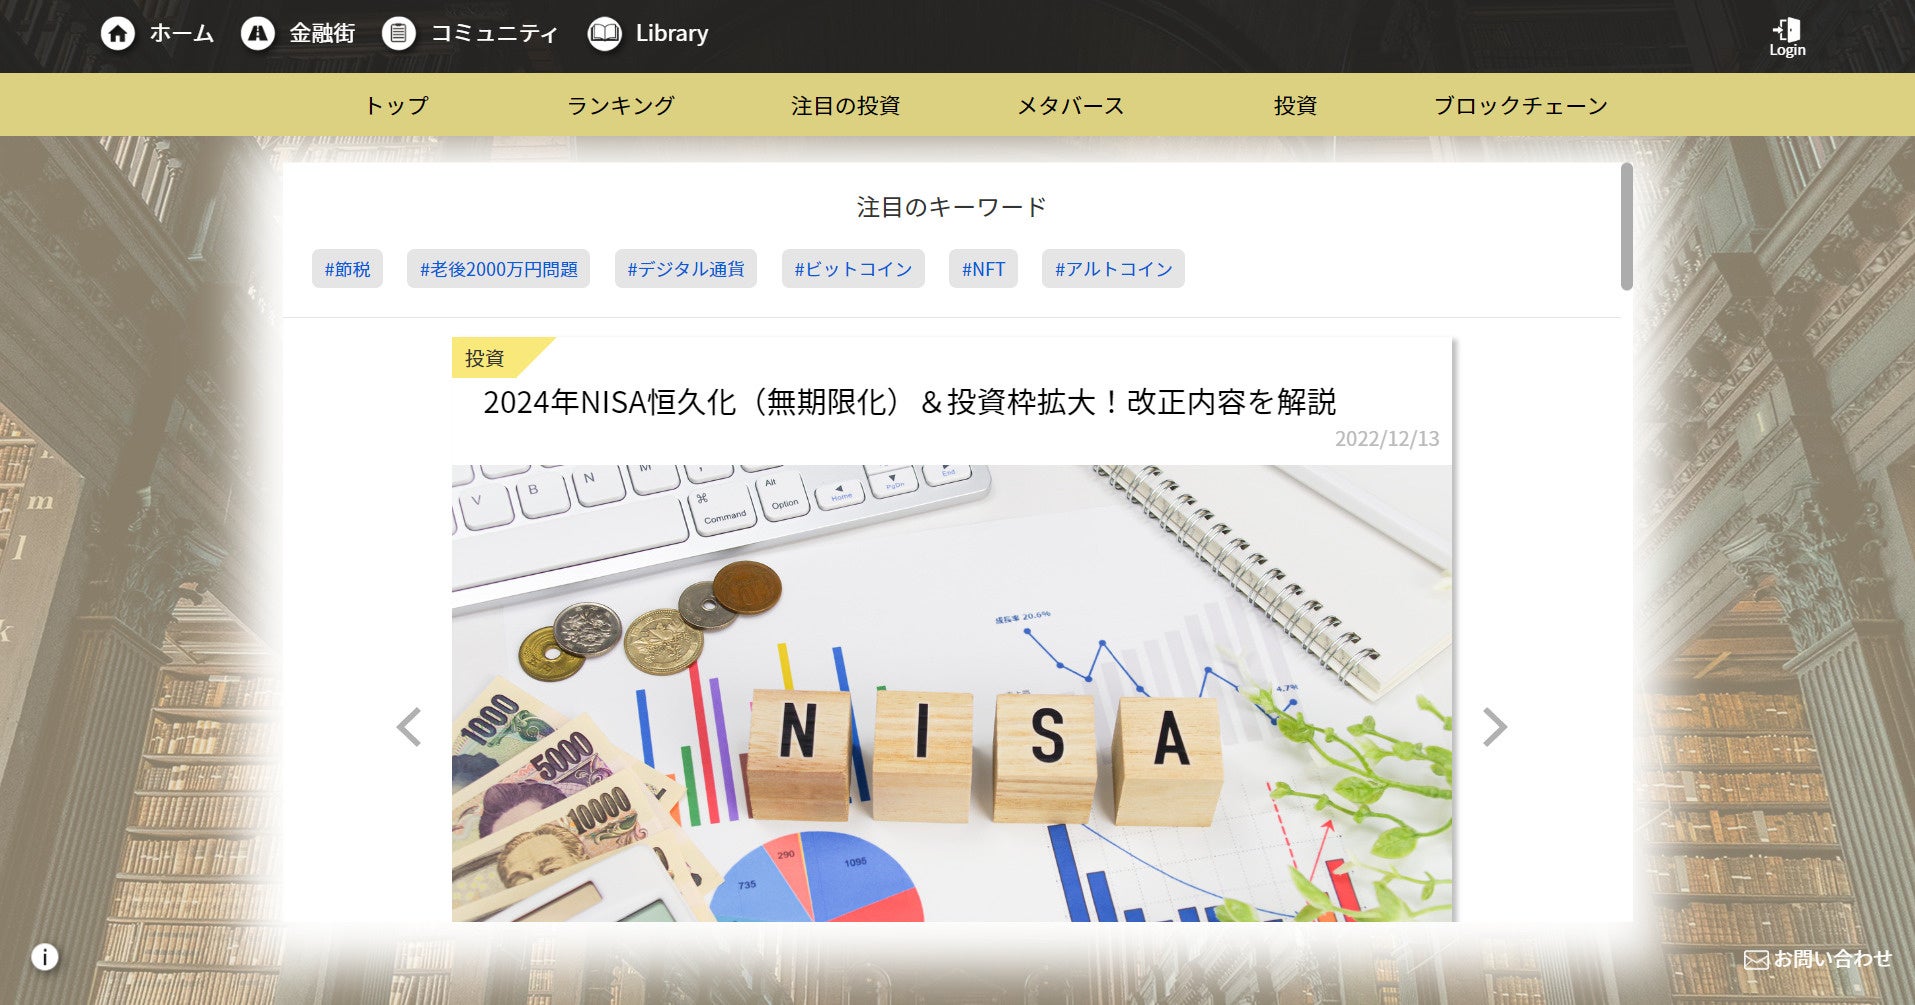Click the home icon beside ホーム
The image size is (1915, 1005).
click(x=118, y=33)
